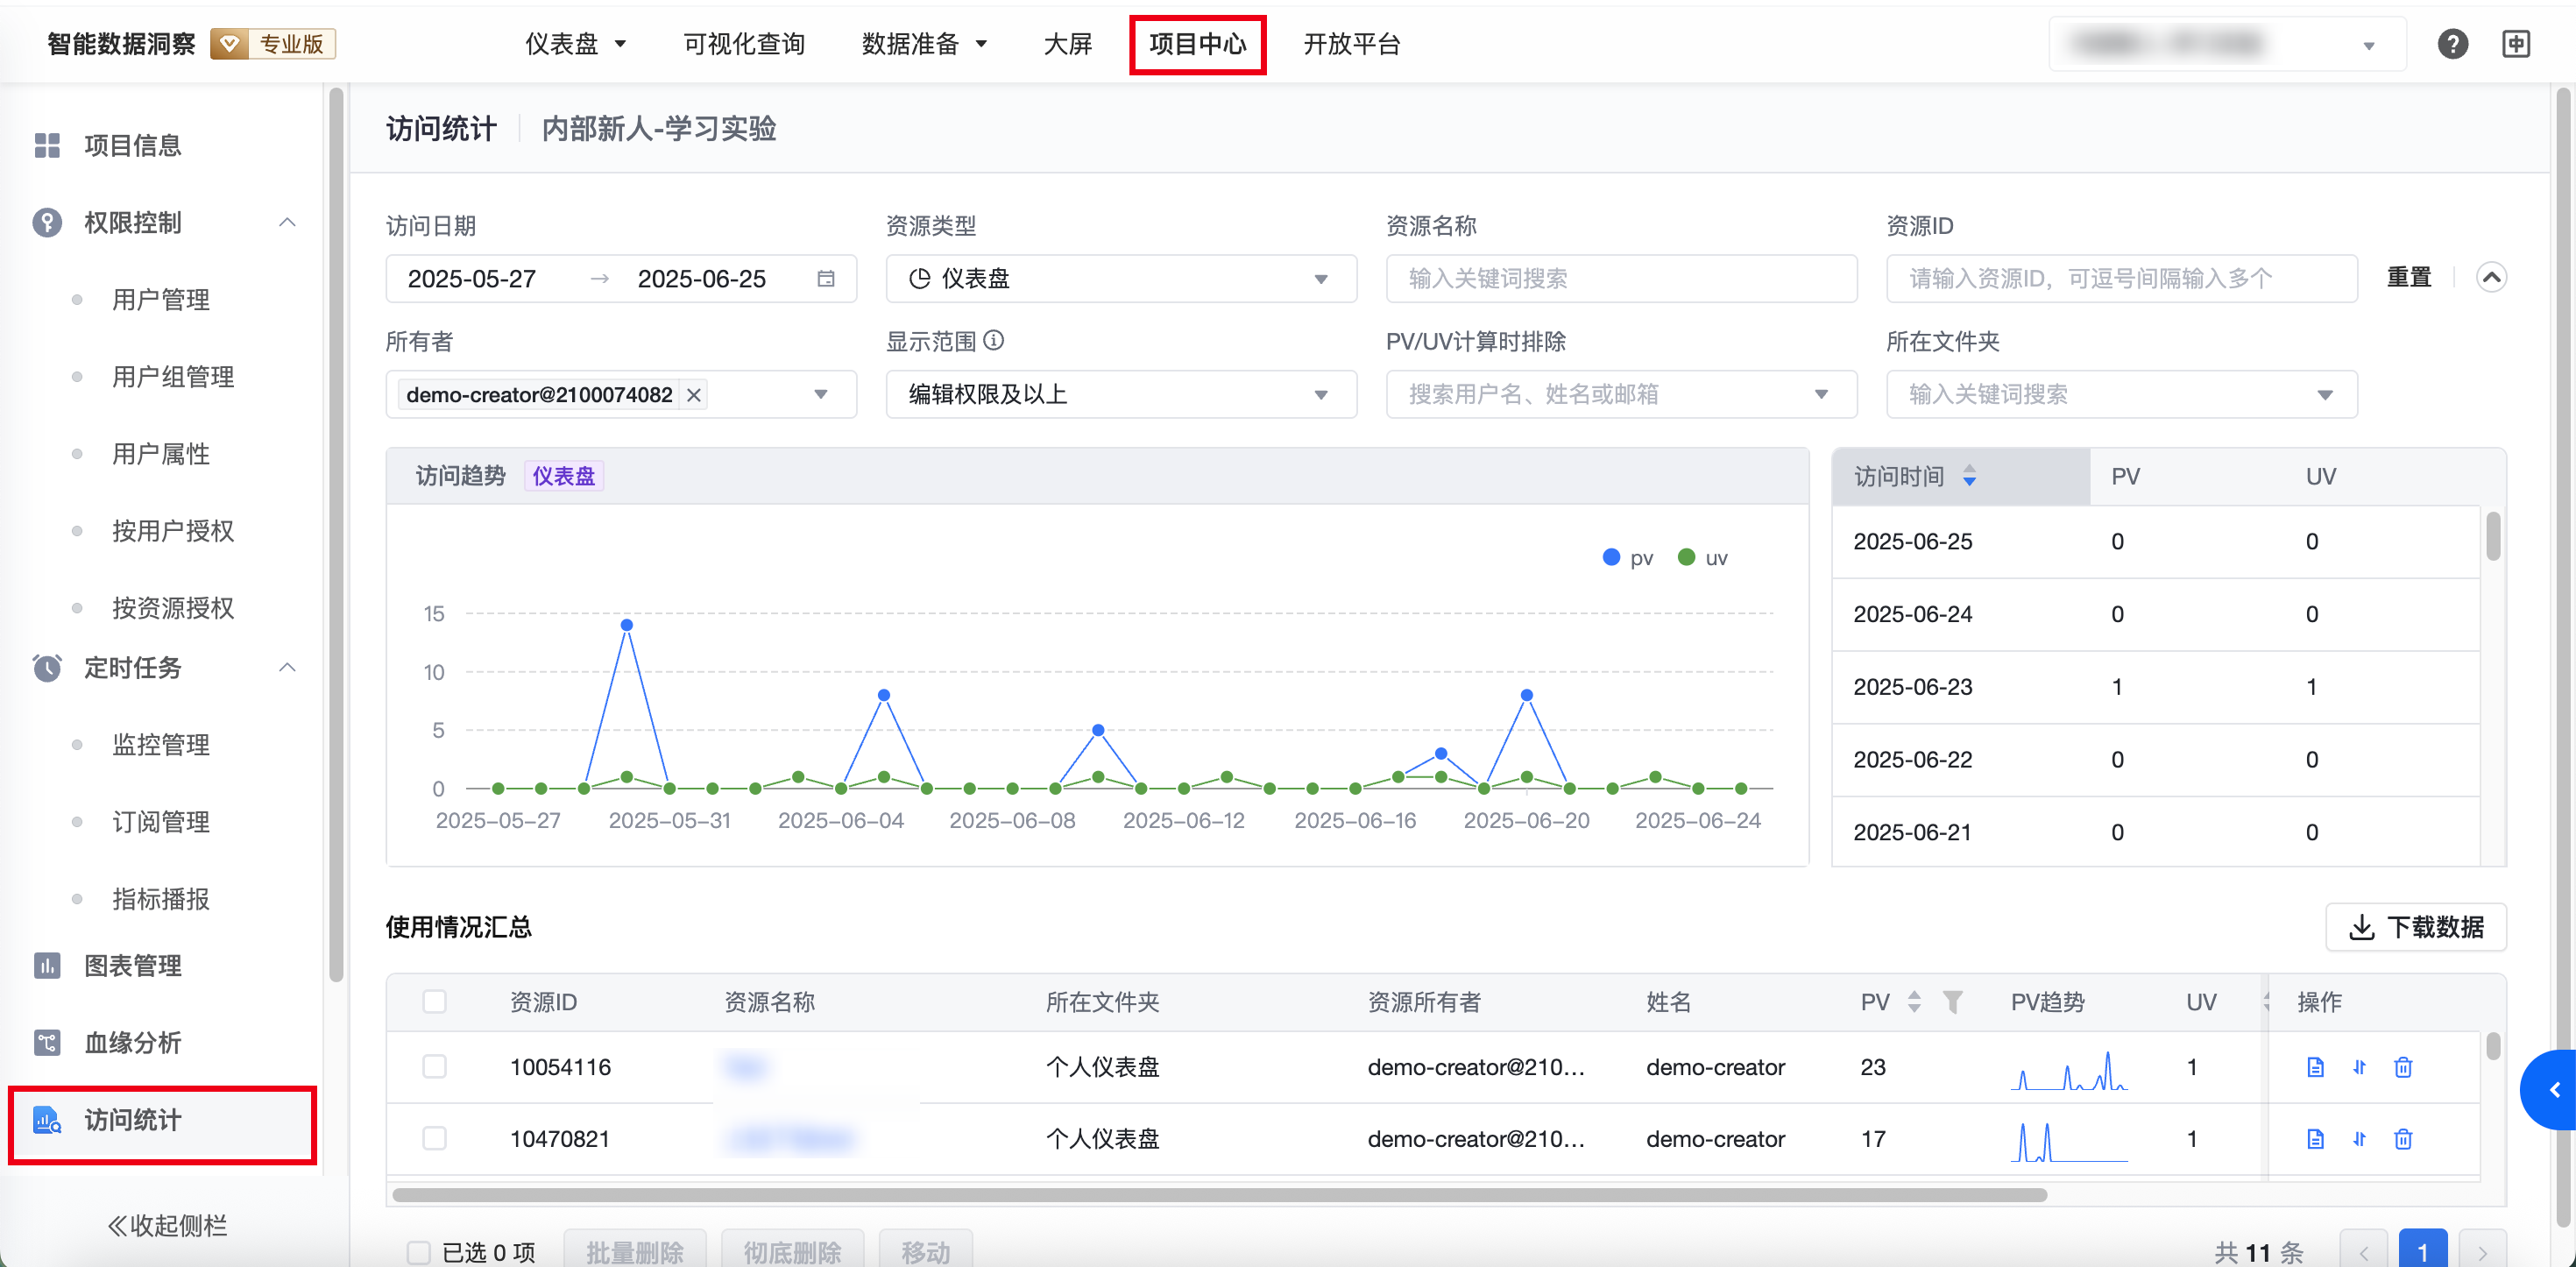Screen dimensions: 2576x1267
Task: Open 按资源授权 in sidebar
Action: pyautogui.click(x=173, y=607)
